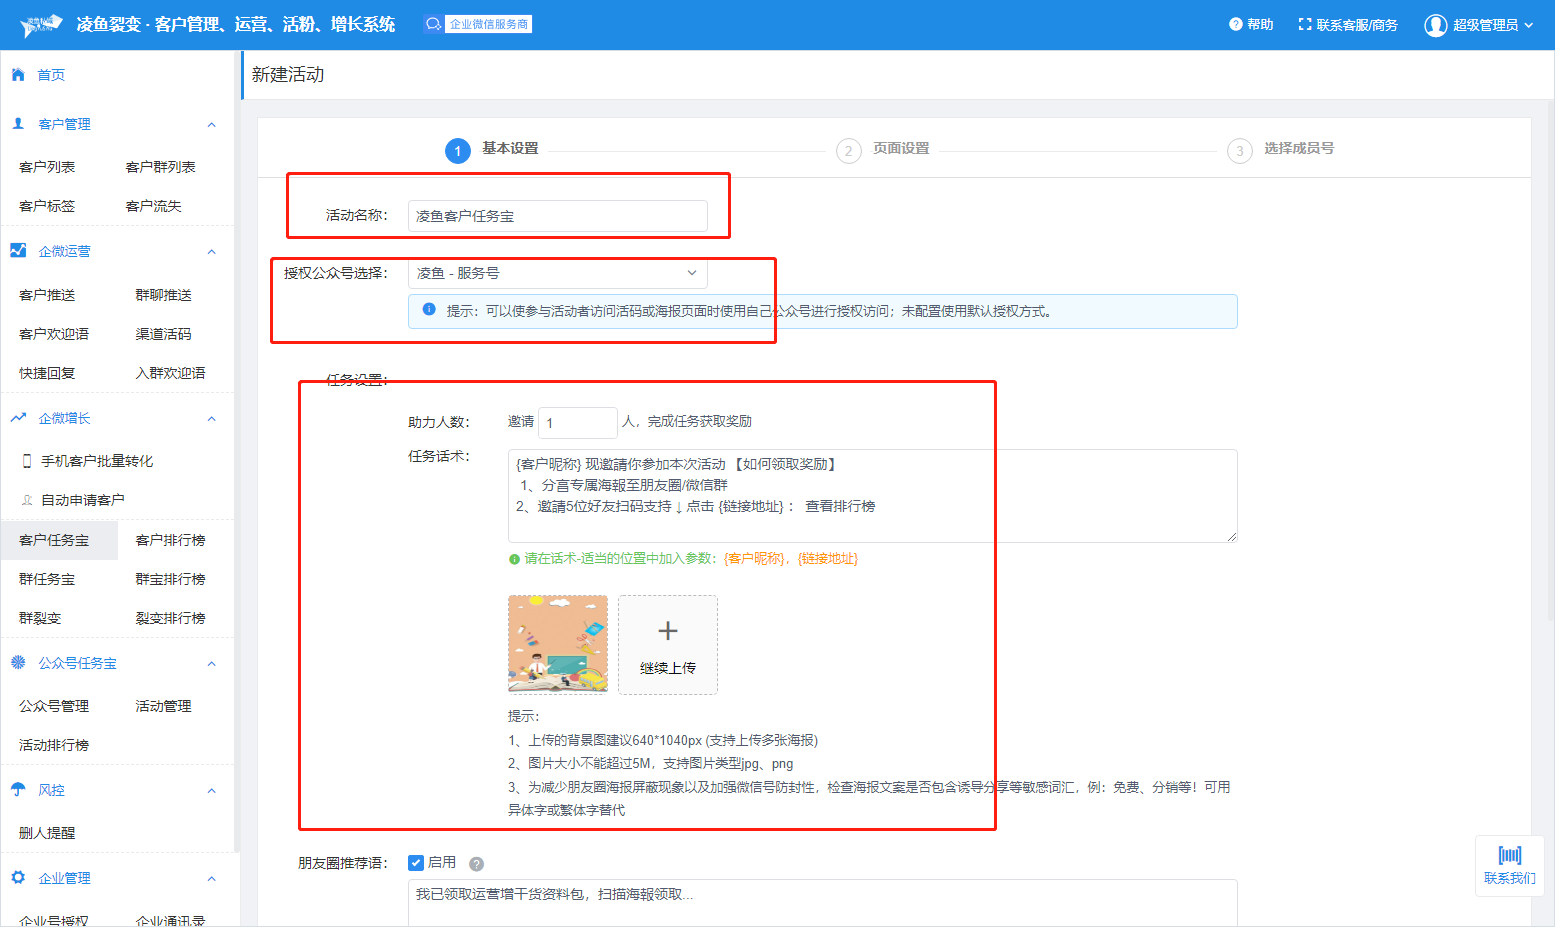Click the help question icon beside 启用

477,864
